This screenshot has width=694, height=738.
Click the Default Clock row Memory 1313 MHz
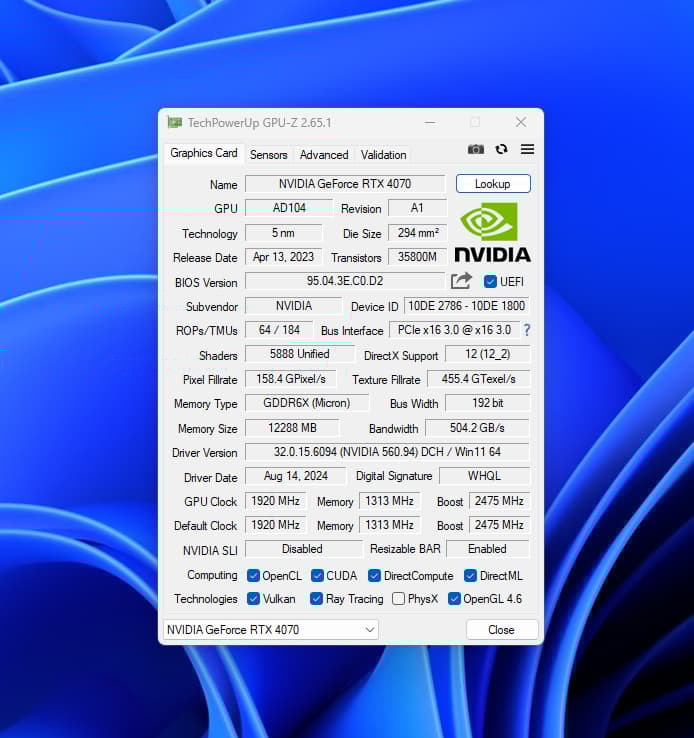click(389, 525)
